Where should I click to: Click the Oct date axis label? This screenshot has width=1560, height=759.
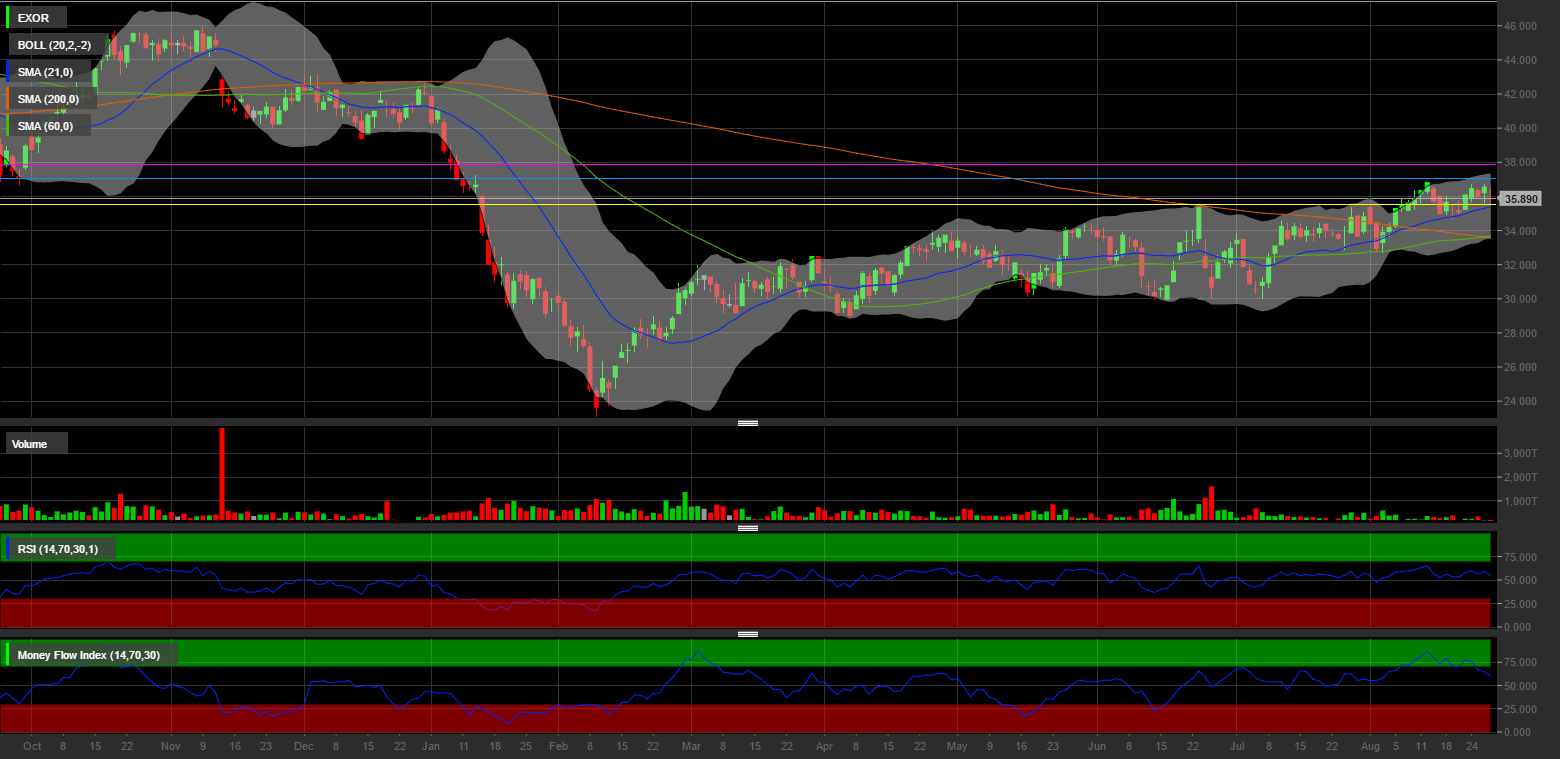(32, 746)
